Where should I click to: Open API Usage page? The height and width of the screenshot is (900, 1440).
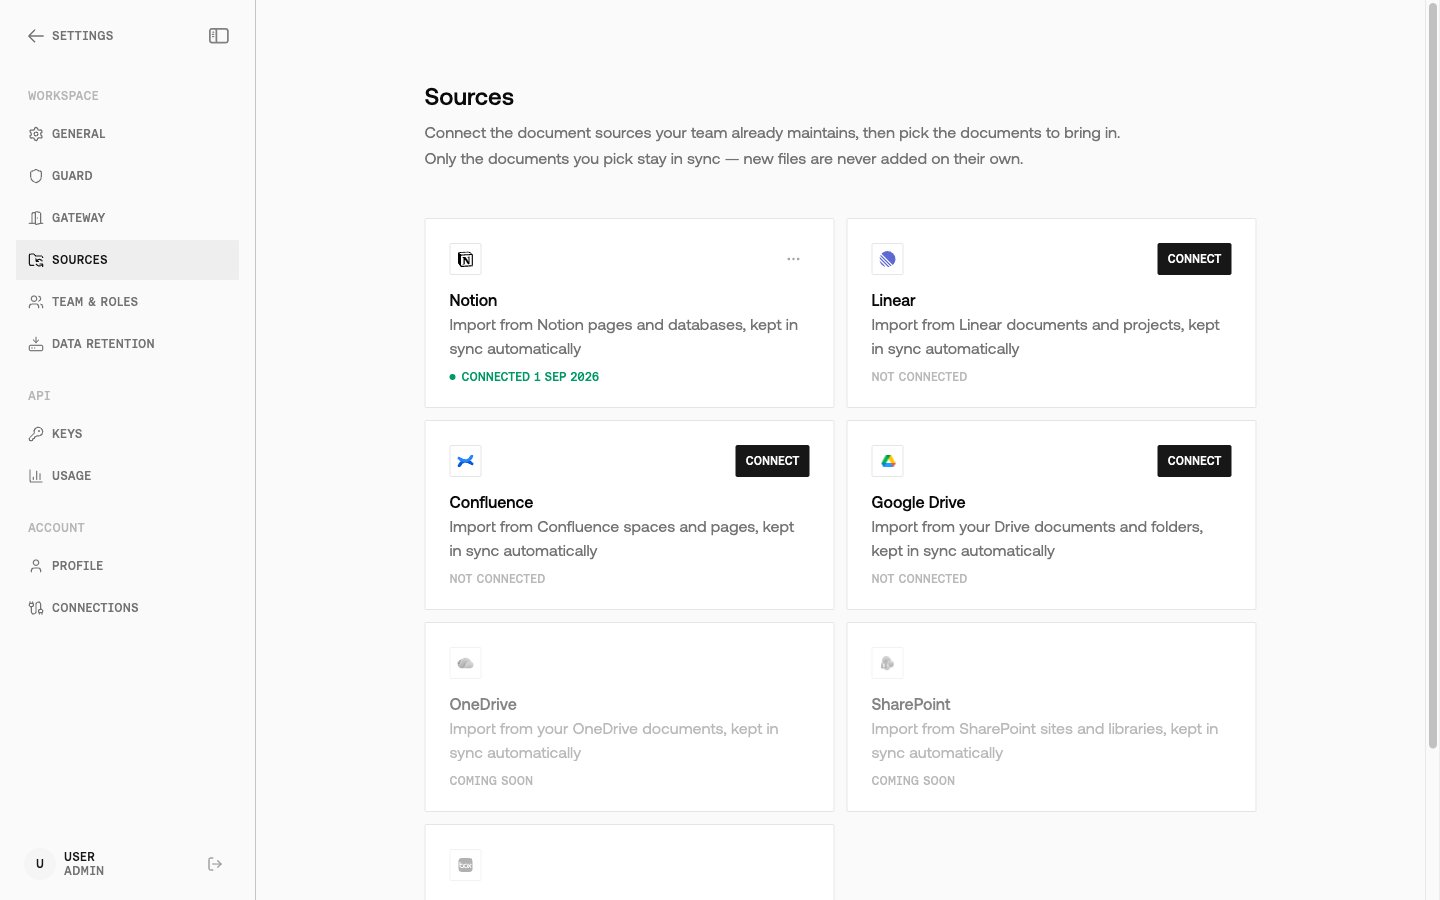[x=127, y=476]
